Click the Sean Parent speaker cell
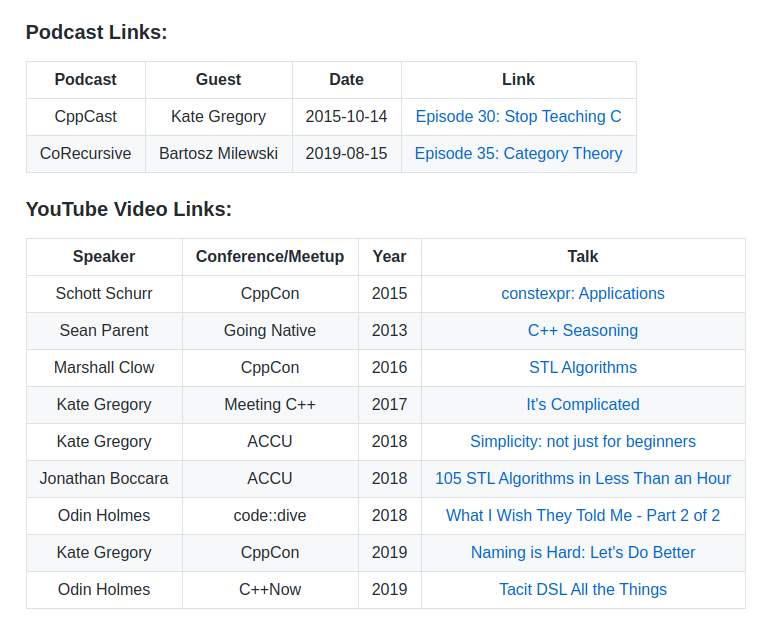This screenshot has width=776, height=629. [x=104, y=331]
